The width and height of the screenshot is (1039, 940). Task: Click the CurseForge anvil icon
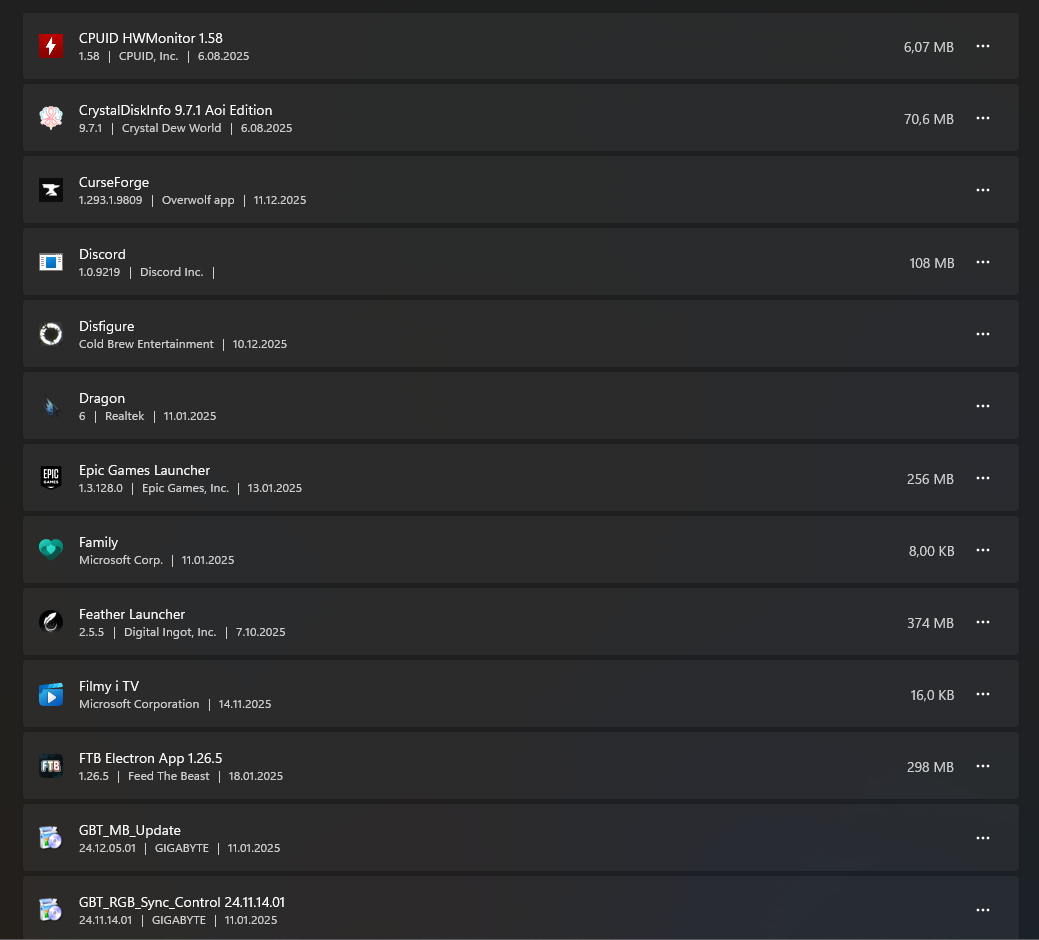[x=51, y=190]
